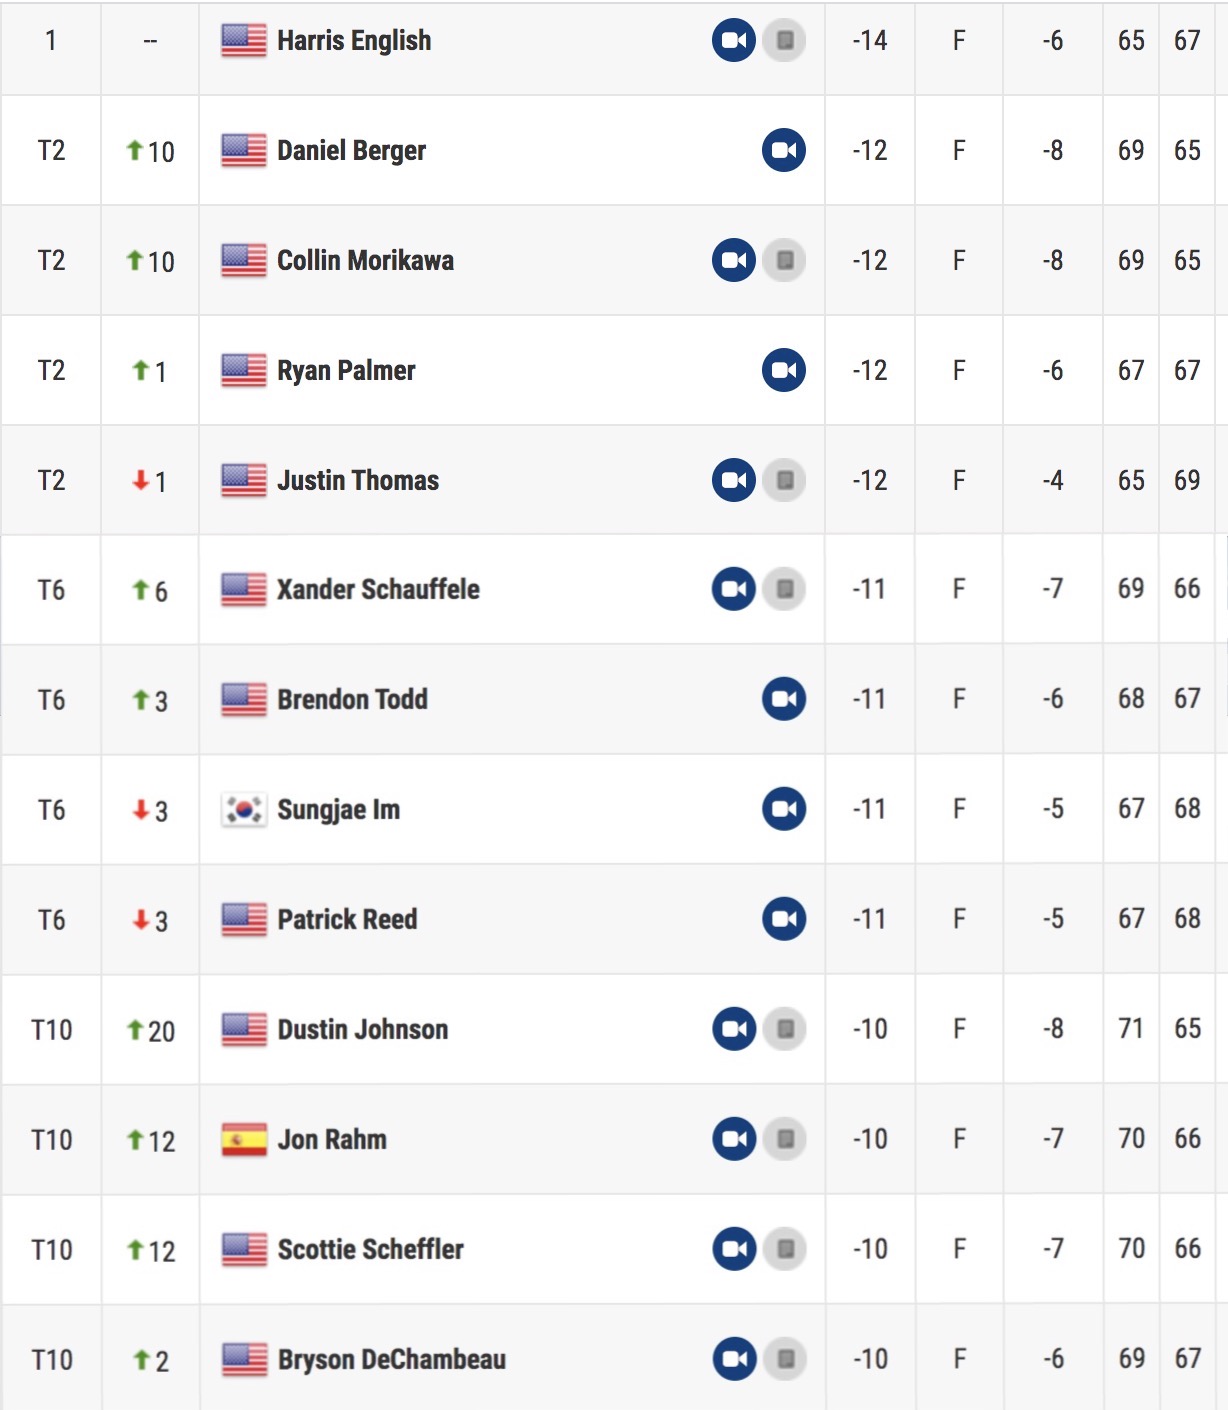Open Sungjae Im's video icon

pos(783,809)
